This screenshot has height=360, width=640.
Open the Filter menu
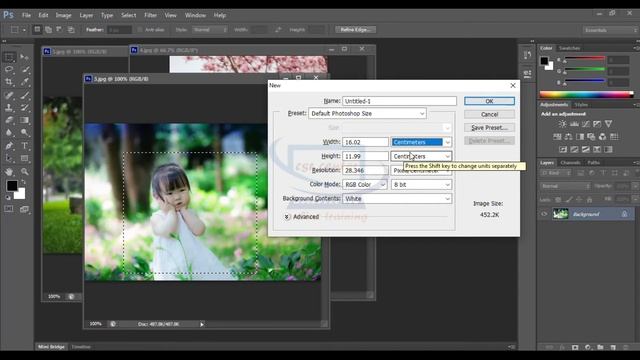click(x=150, y=15)
